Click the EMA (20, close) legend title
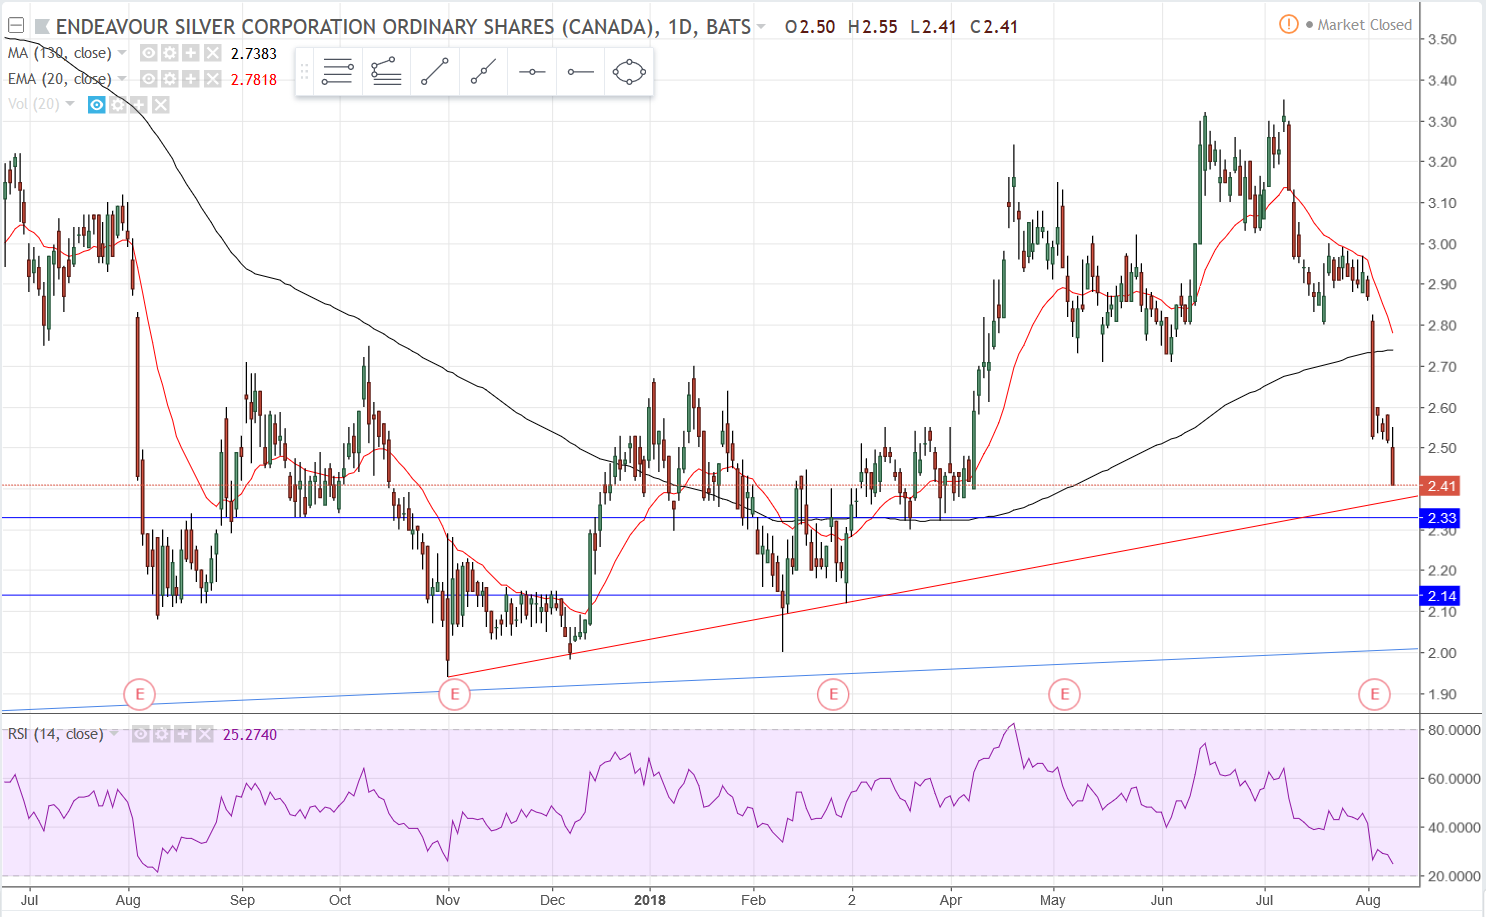Image resolution: width=1486 pixels, height=917 pixels. click(59, 79)
